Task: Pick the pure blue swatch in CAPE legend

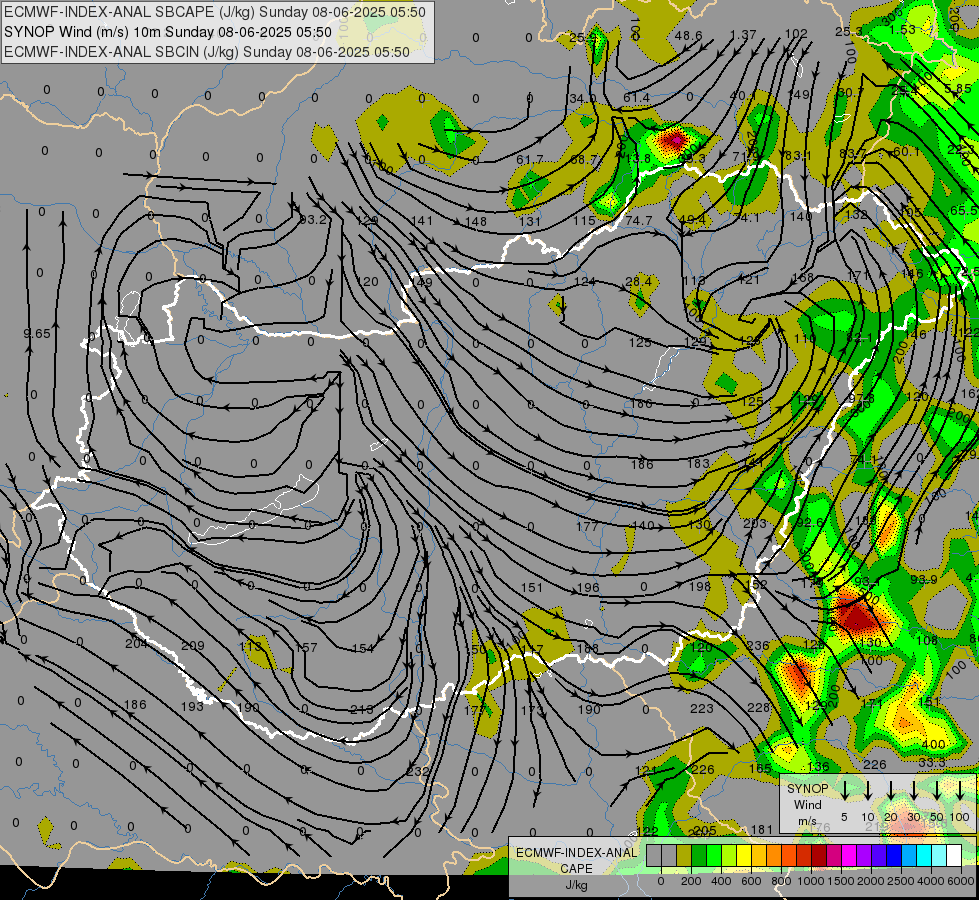Action: click(895, 855)
